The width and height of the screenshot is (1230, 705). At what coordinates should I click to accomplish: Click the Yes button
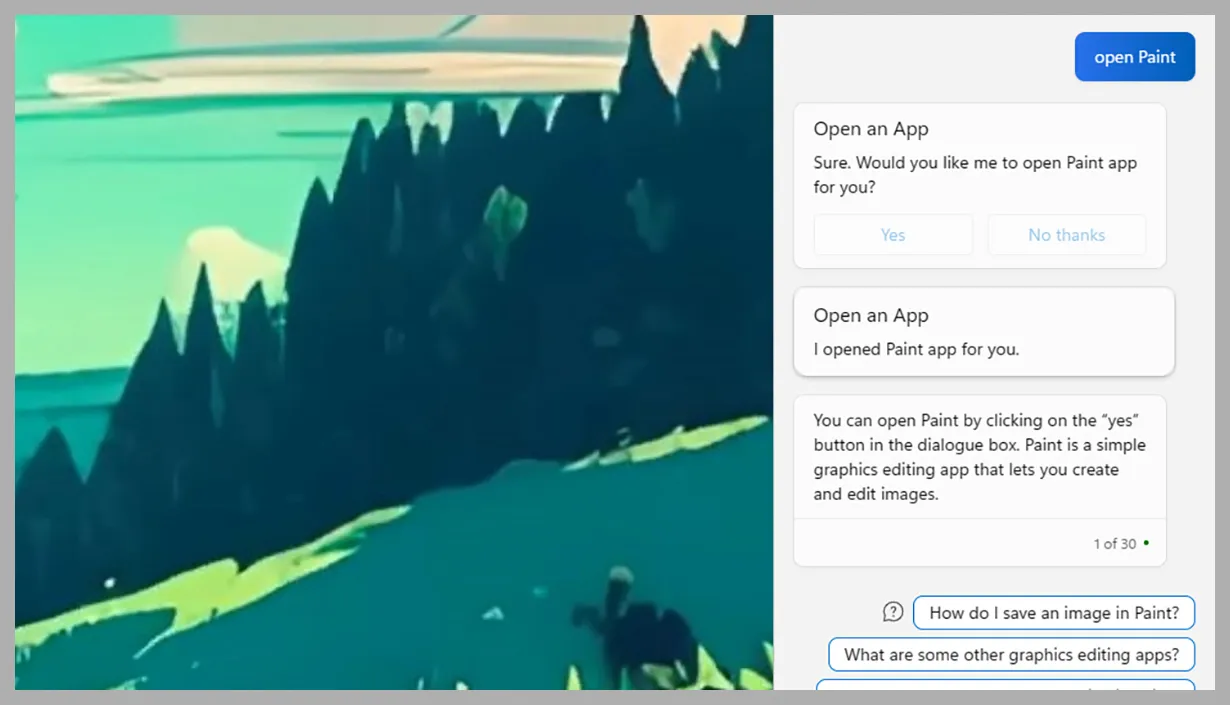893,235
